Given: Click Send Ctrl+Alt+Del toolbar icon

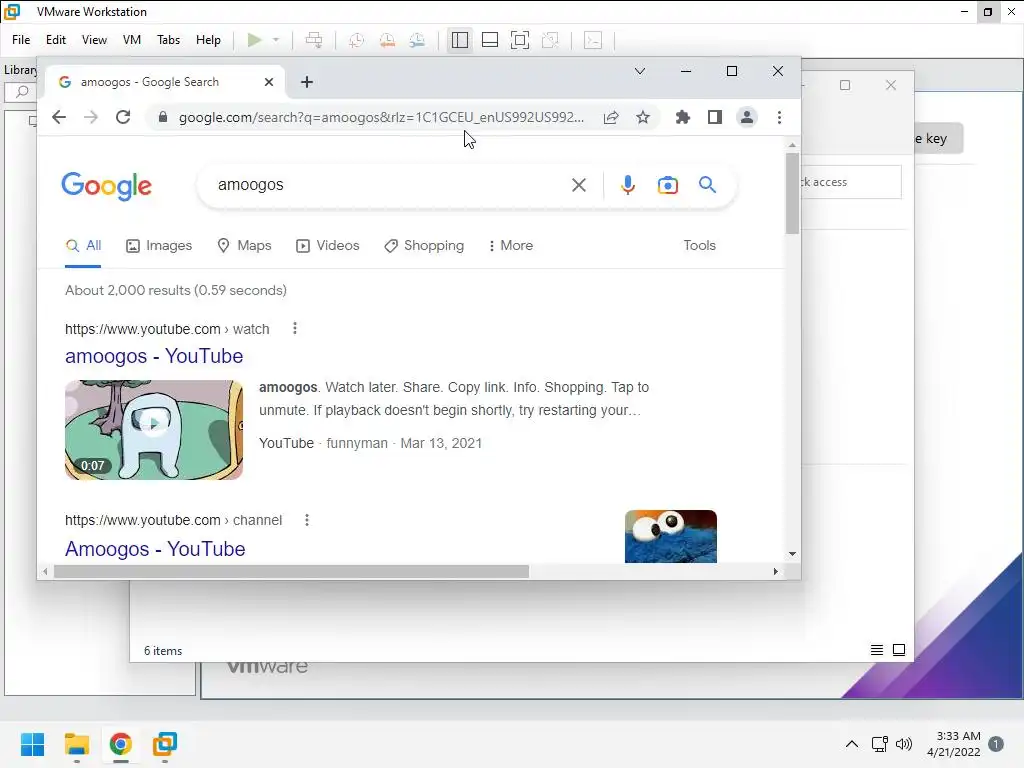Looking at the screenshot, I should coord(314,40).
